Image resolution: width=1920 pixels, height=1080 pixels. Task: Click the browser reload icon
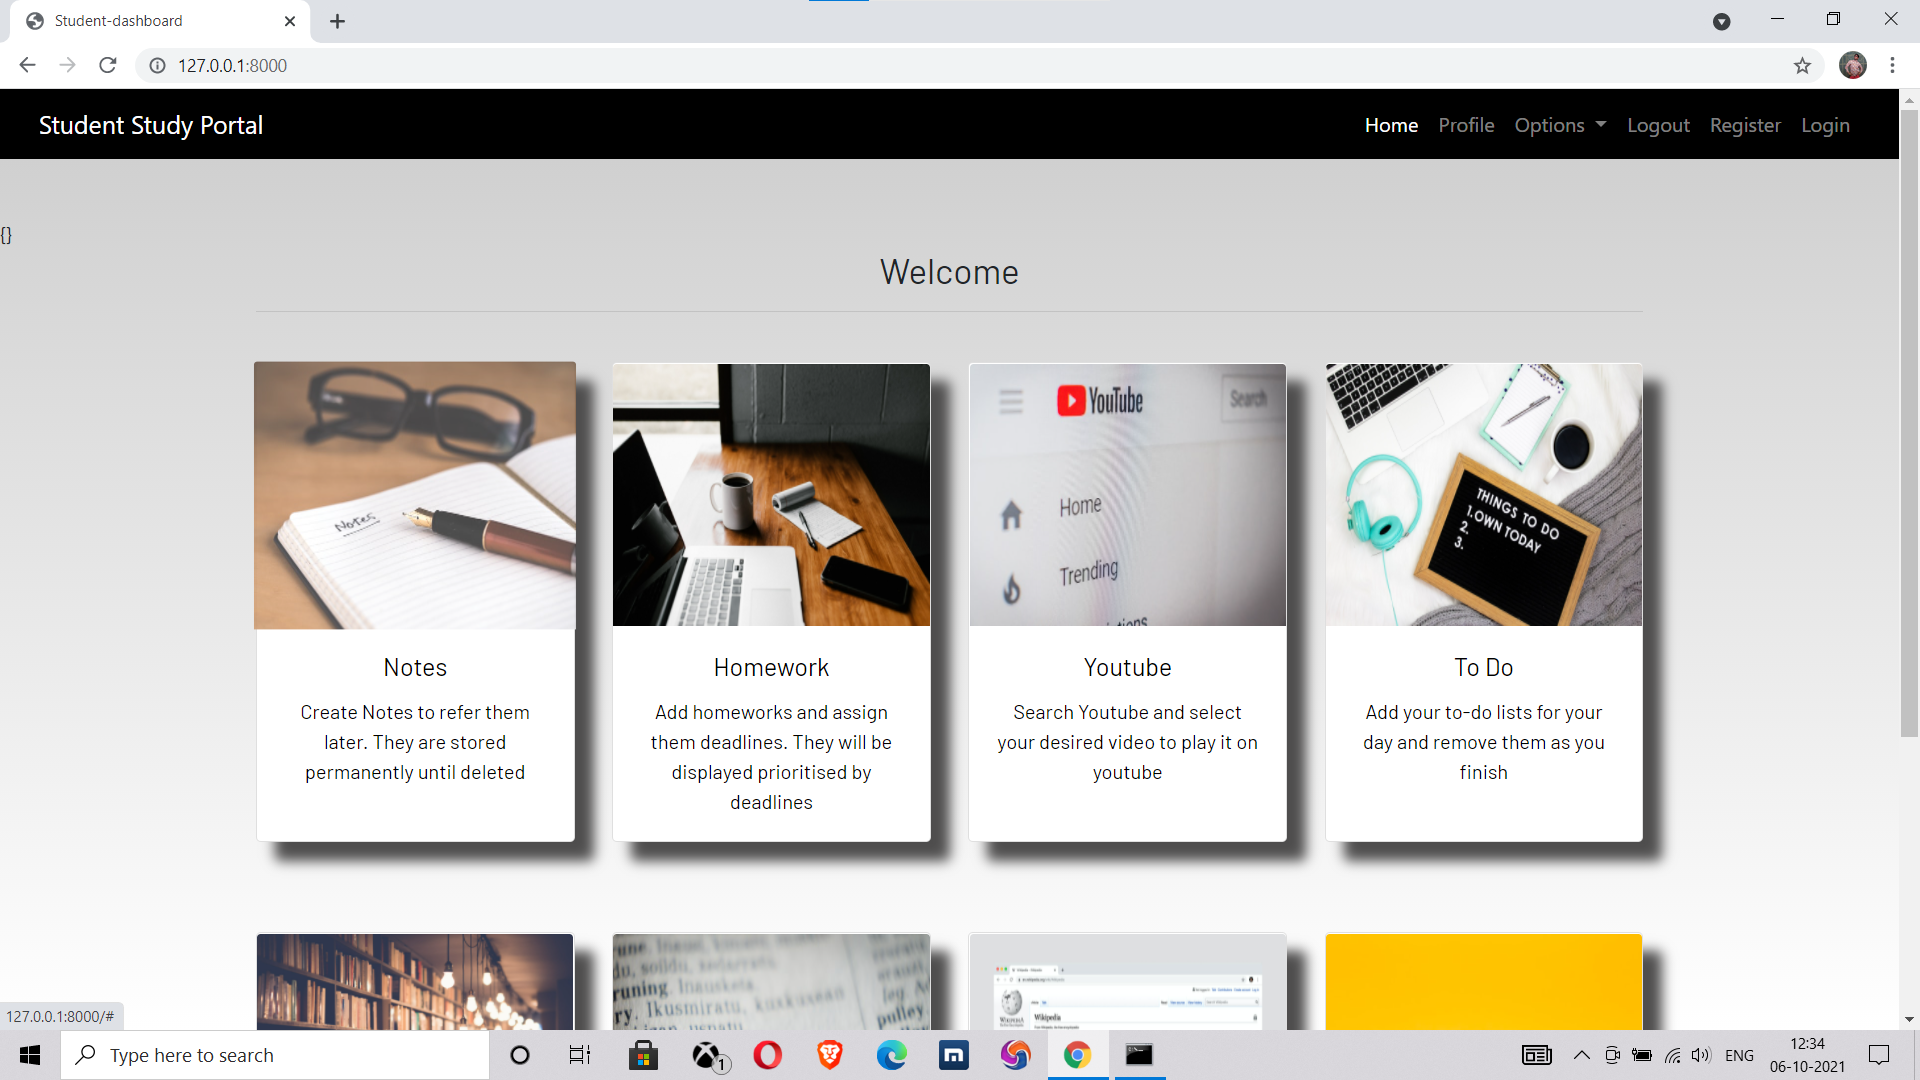pyautogui.click(x=107, y=65)
